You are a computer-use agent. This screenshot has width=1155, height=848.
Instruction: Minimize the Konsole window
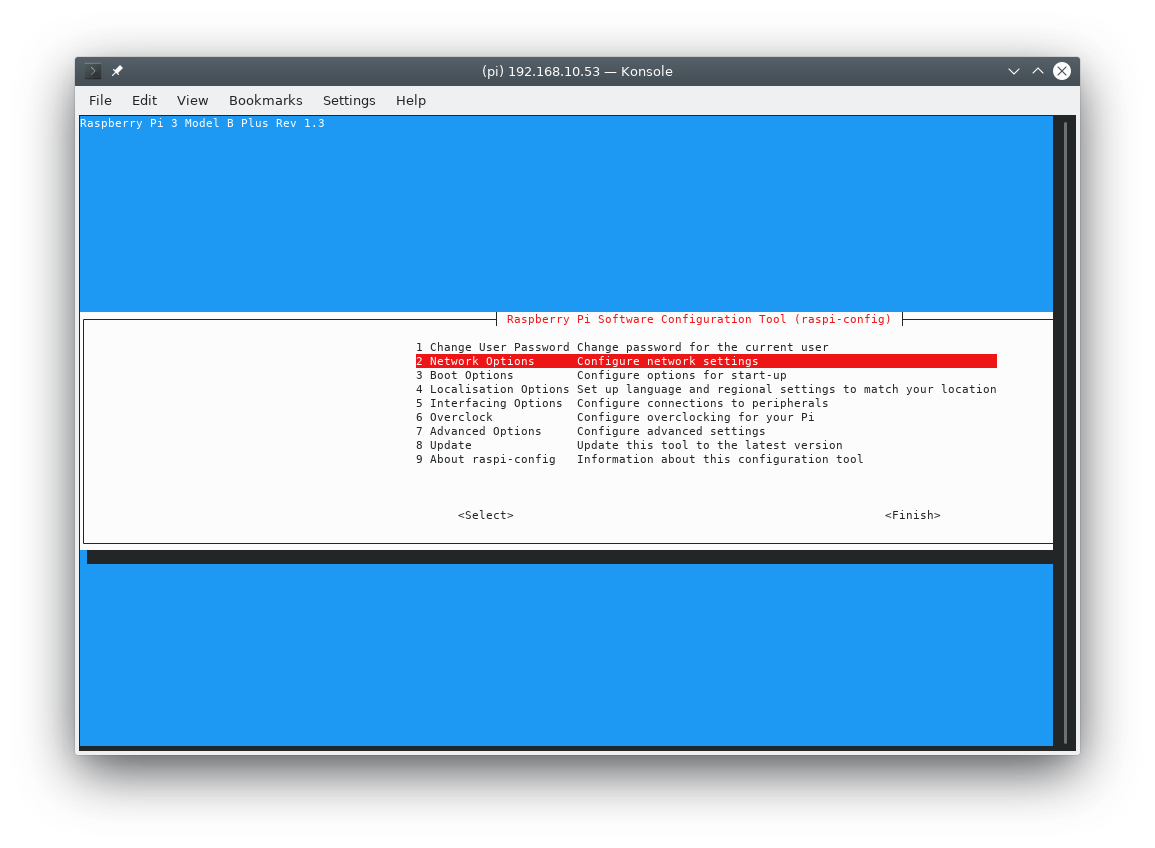(x=1014, y=71)
